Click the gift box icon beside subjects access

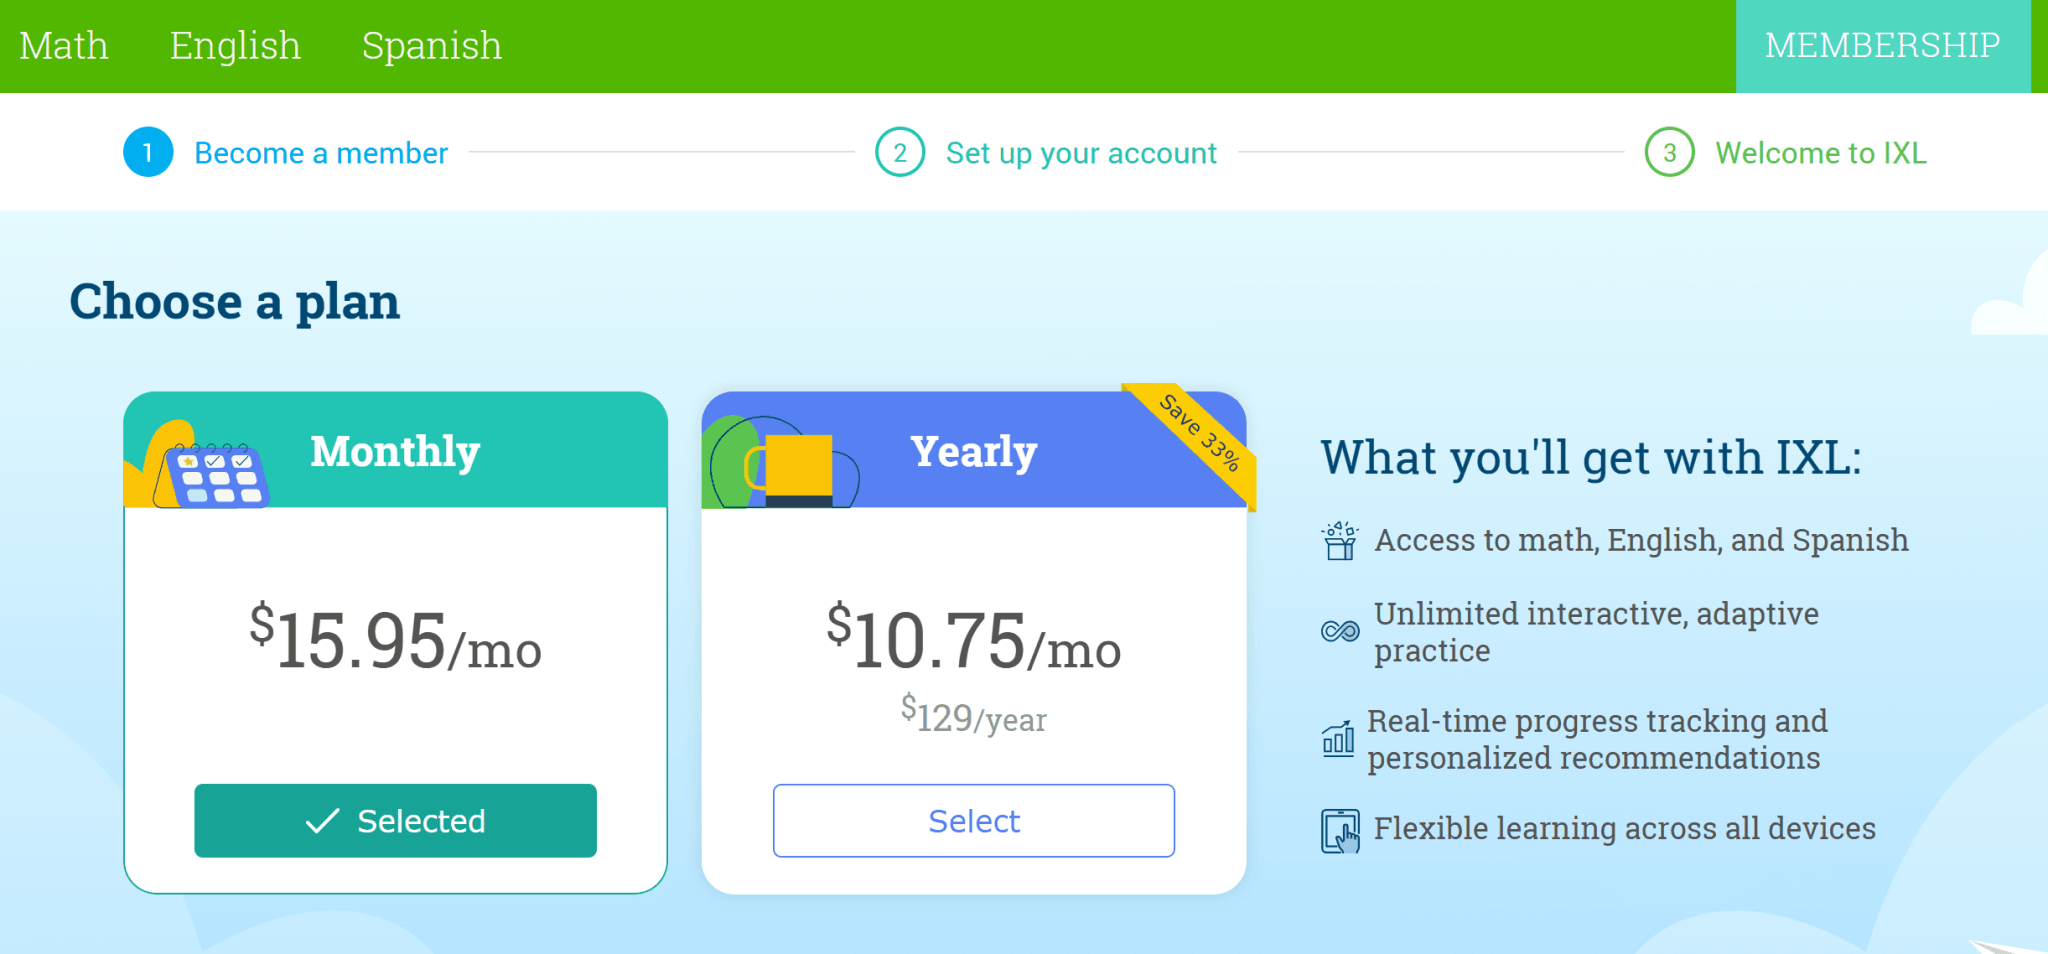point(1340,541)
